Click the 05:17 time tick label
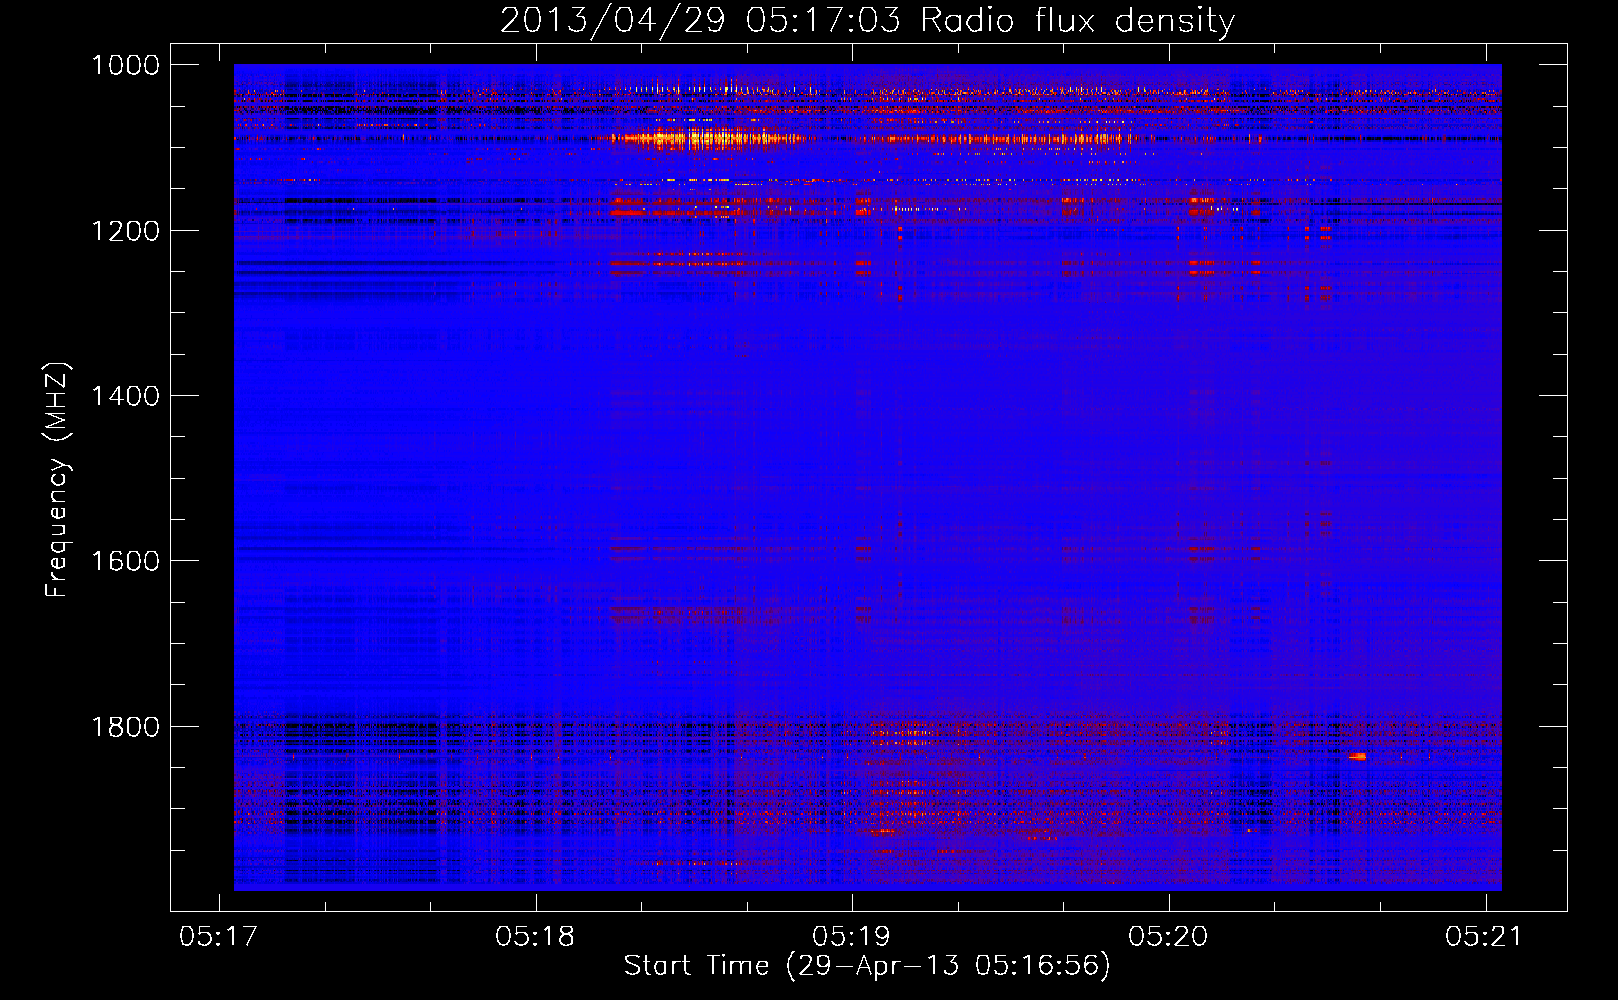This screenshot has height=1000, width=1618. pyautogui.click(x=219, y=936)
